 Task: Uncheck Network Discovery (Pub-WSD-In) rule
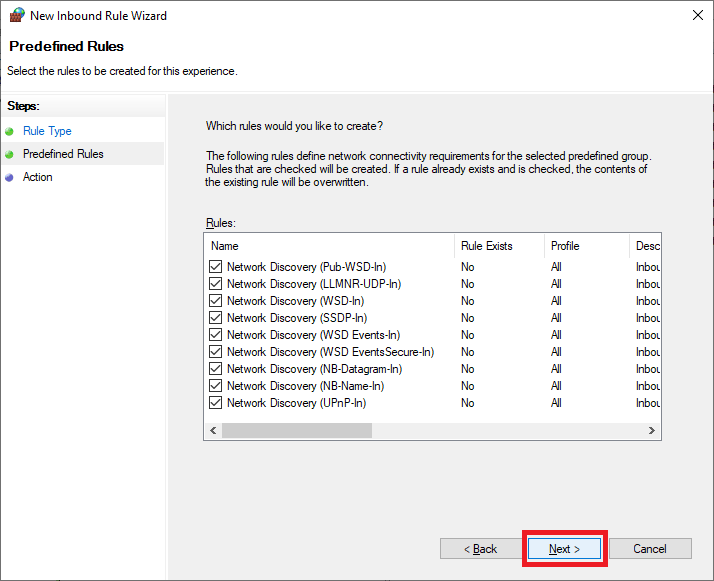(215, 267)
